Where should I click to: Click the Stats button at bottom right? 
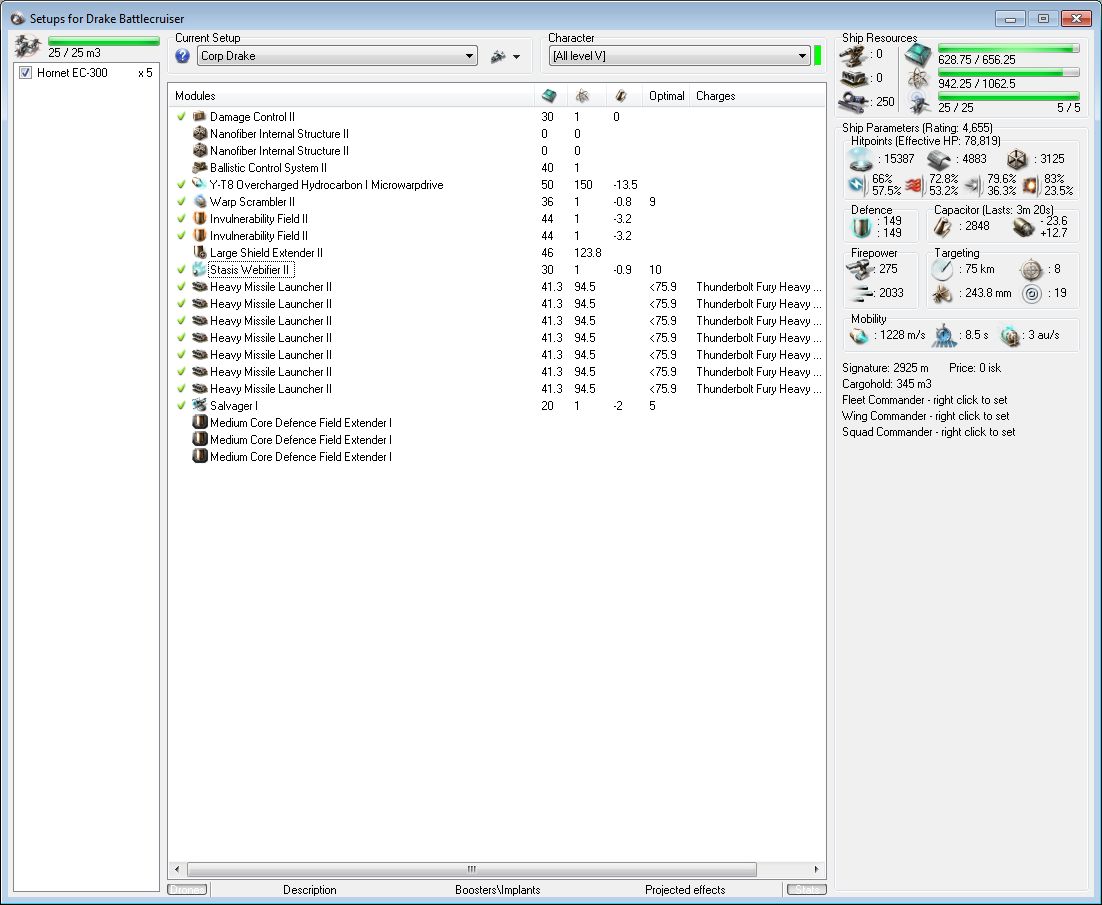[x=806, y=890]
